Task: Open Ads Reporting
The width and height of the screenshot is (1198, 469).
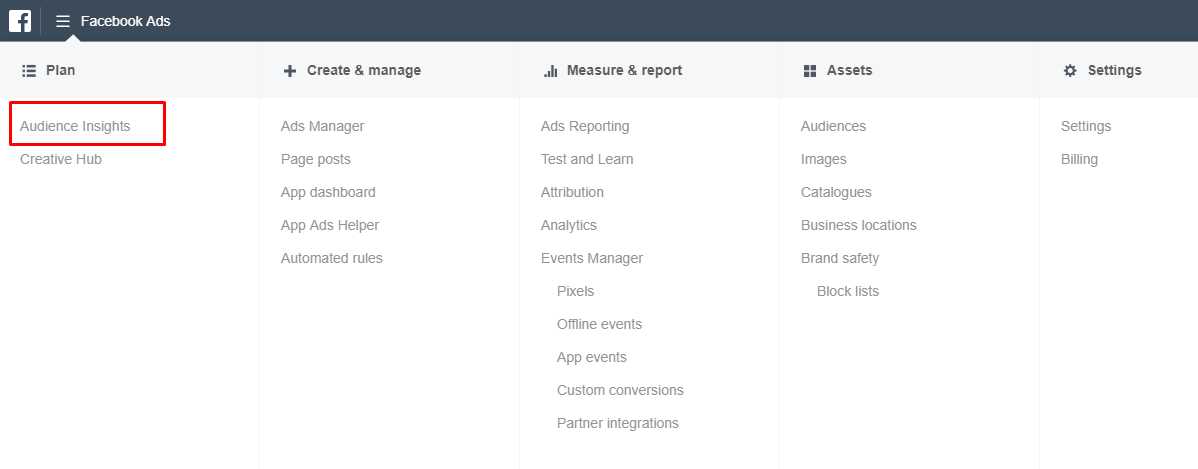Action: click(x=585, y=127)
